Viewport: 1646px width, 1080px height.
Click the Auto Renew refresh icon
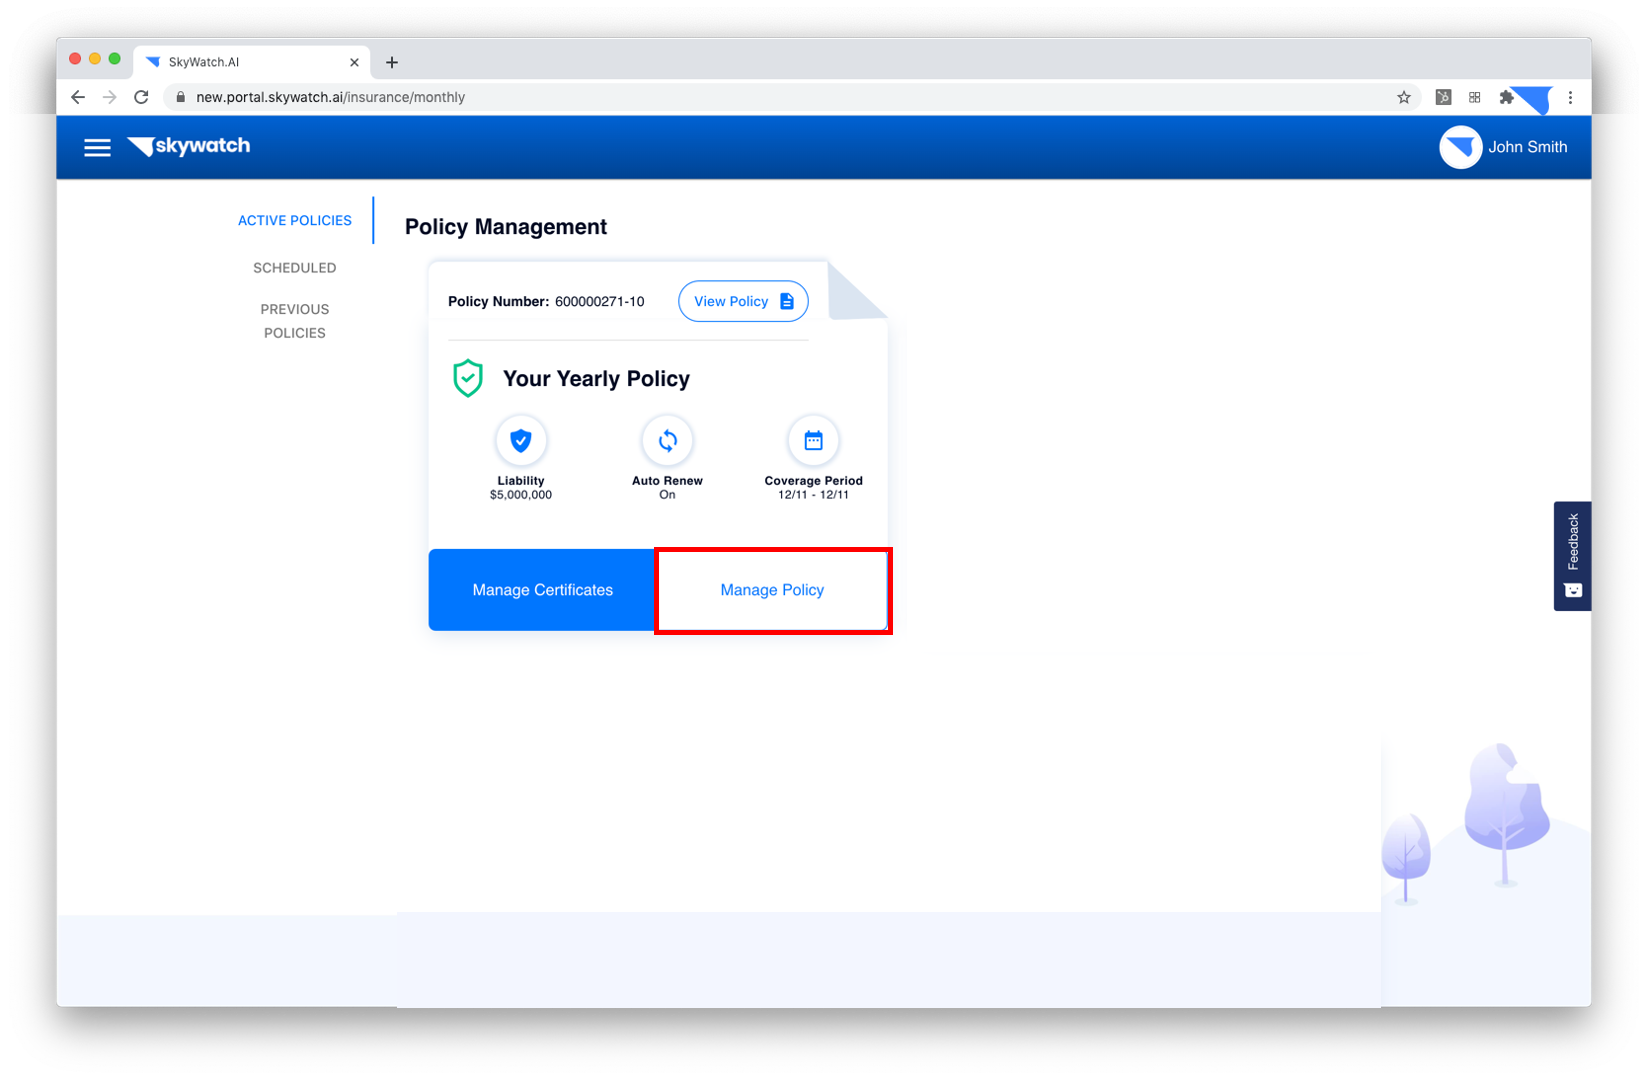point(667,440)
